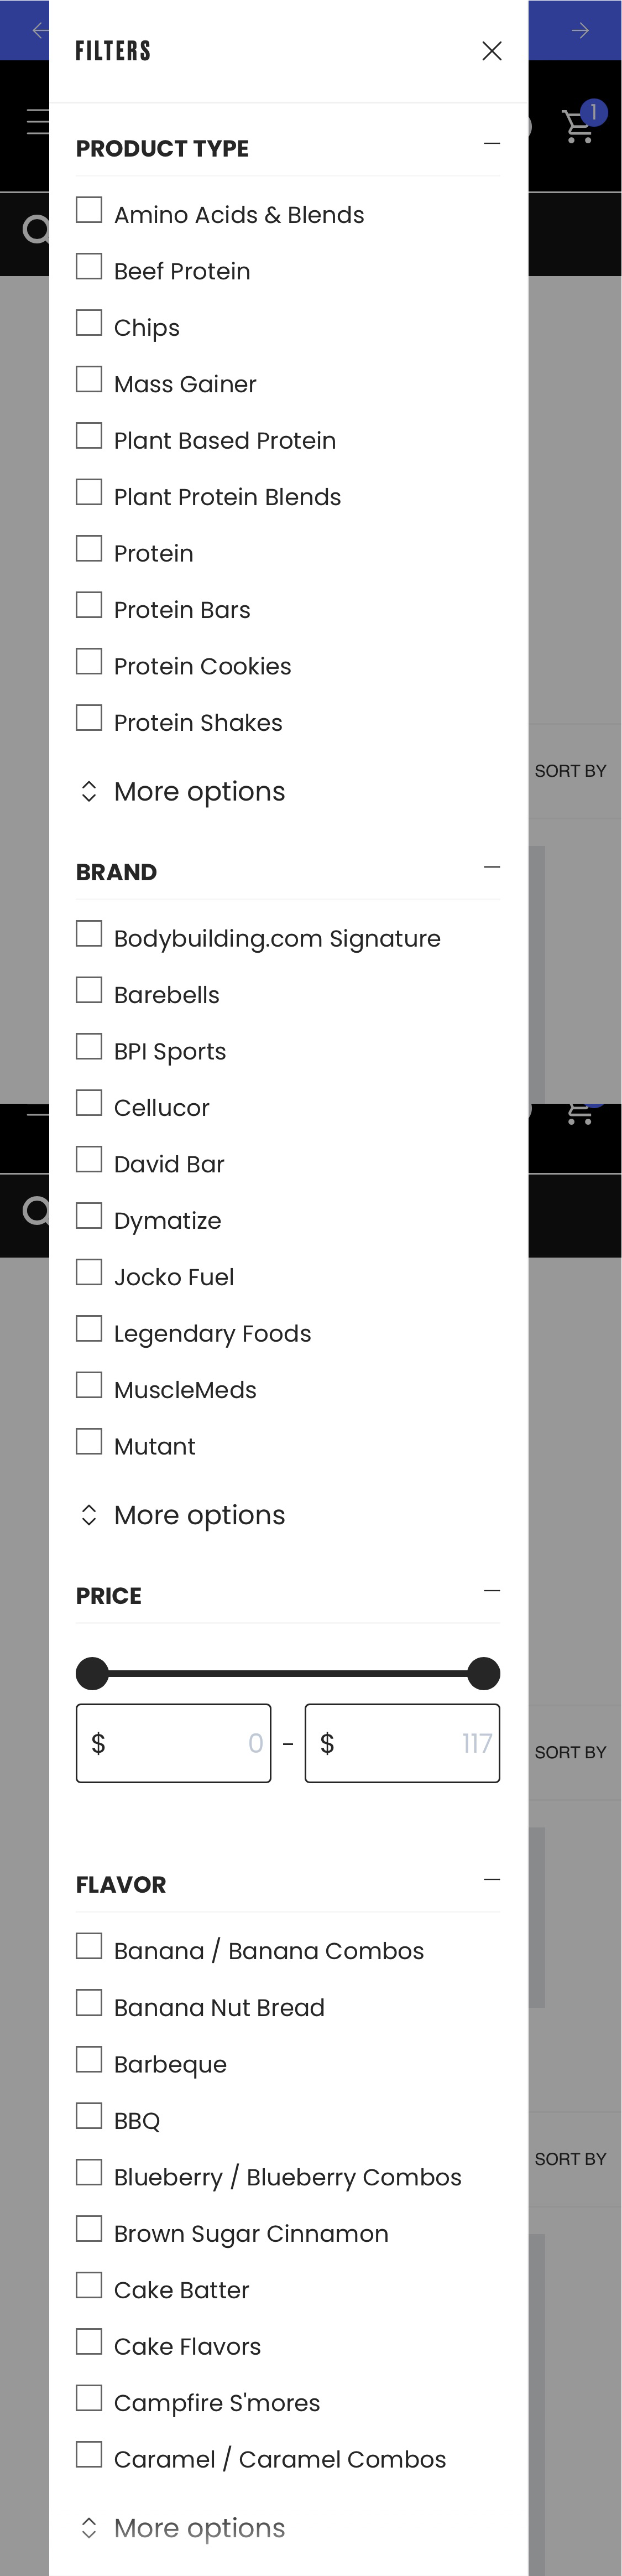The height and width of the screenshot is (2576, 622).
Task: Collapse the PRODUCT TYPE section
Action: point(491,143)
